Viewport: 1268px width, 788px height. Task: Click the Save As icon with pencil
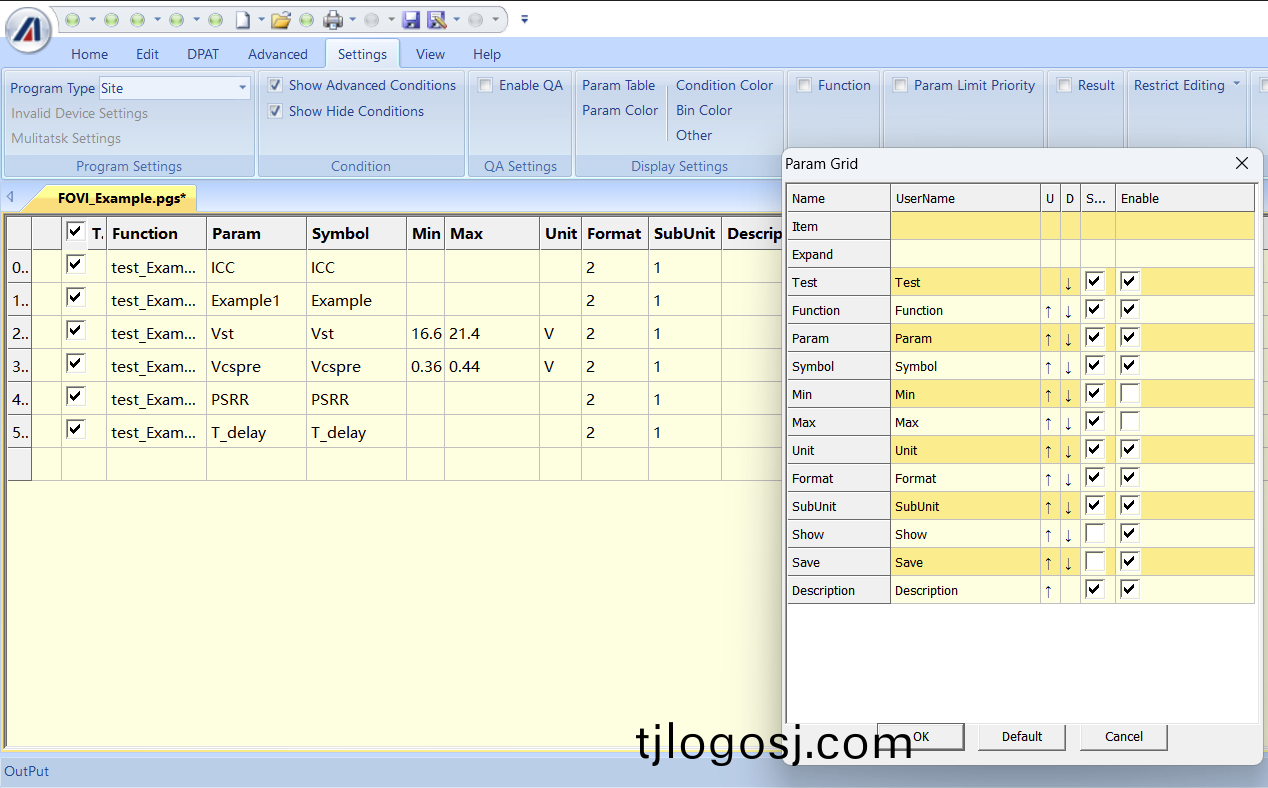[x=437, y=19]
